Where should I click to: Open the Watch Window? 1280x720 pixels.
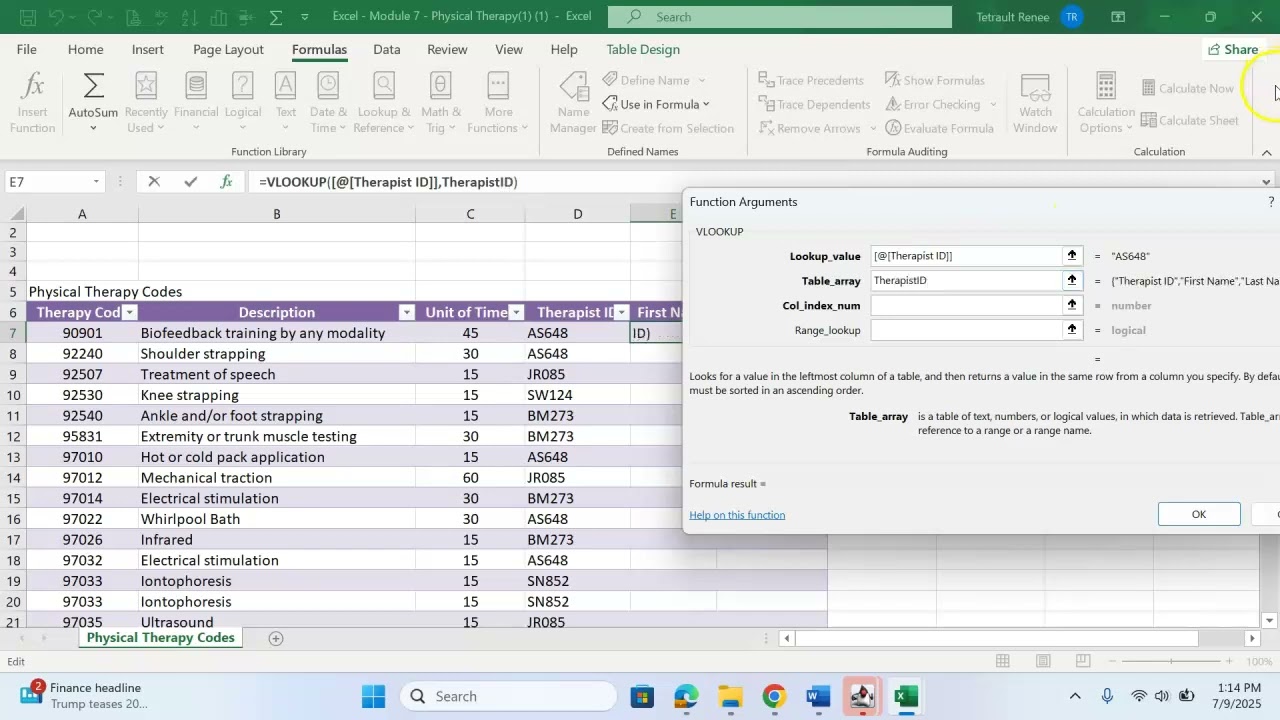coord(1035,103)
